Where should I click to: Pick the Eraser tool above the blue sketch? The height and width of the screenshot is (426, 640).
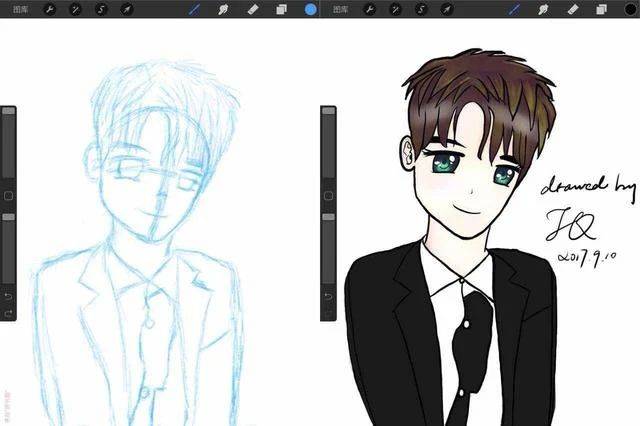coord(253,9)
